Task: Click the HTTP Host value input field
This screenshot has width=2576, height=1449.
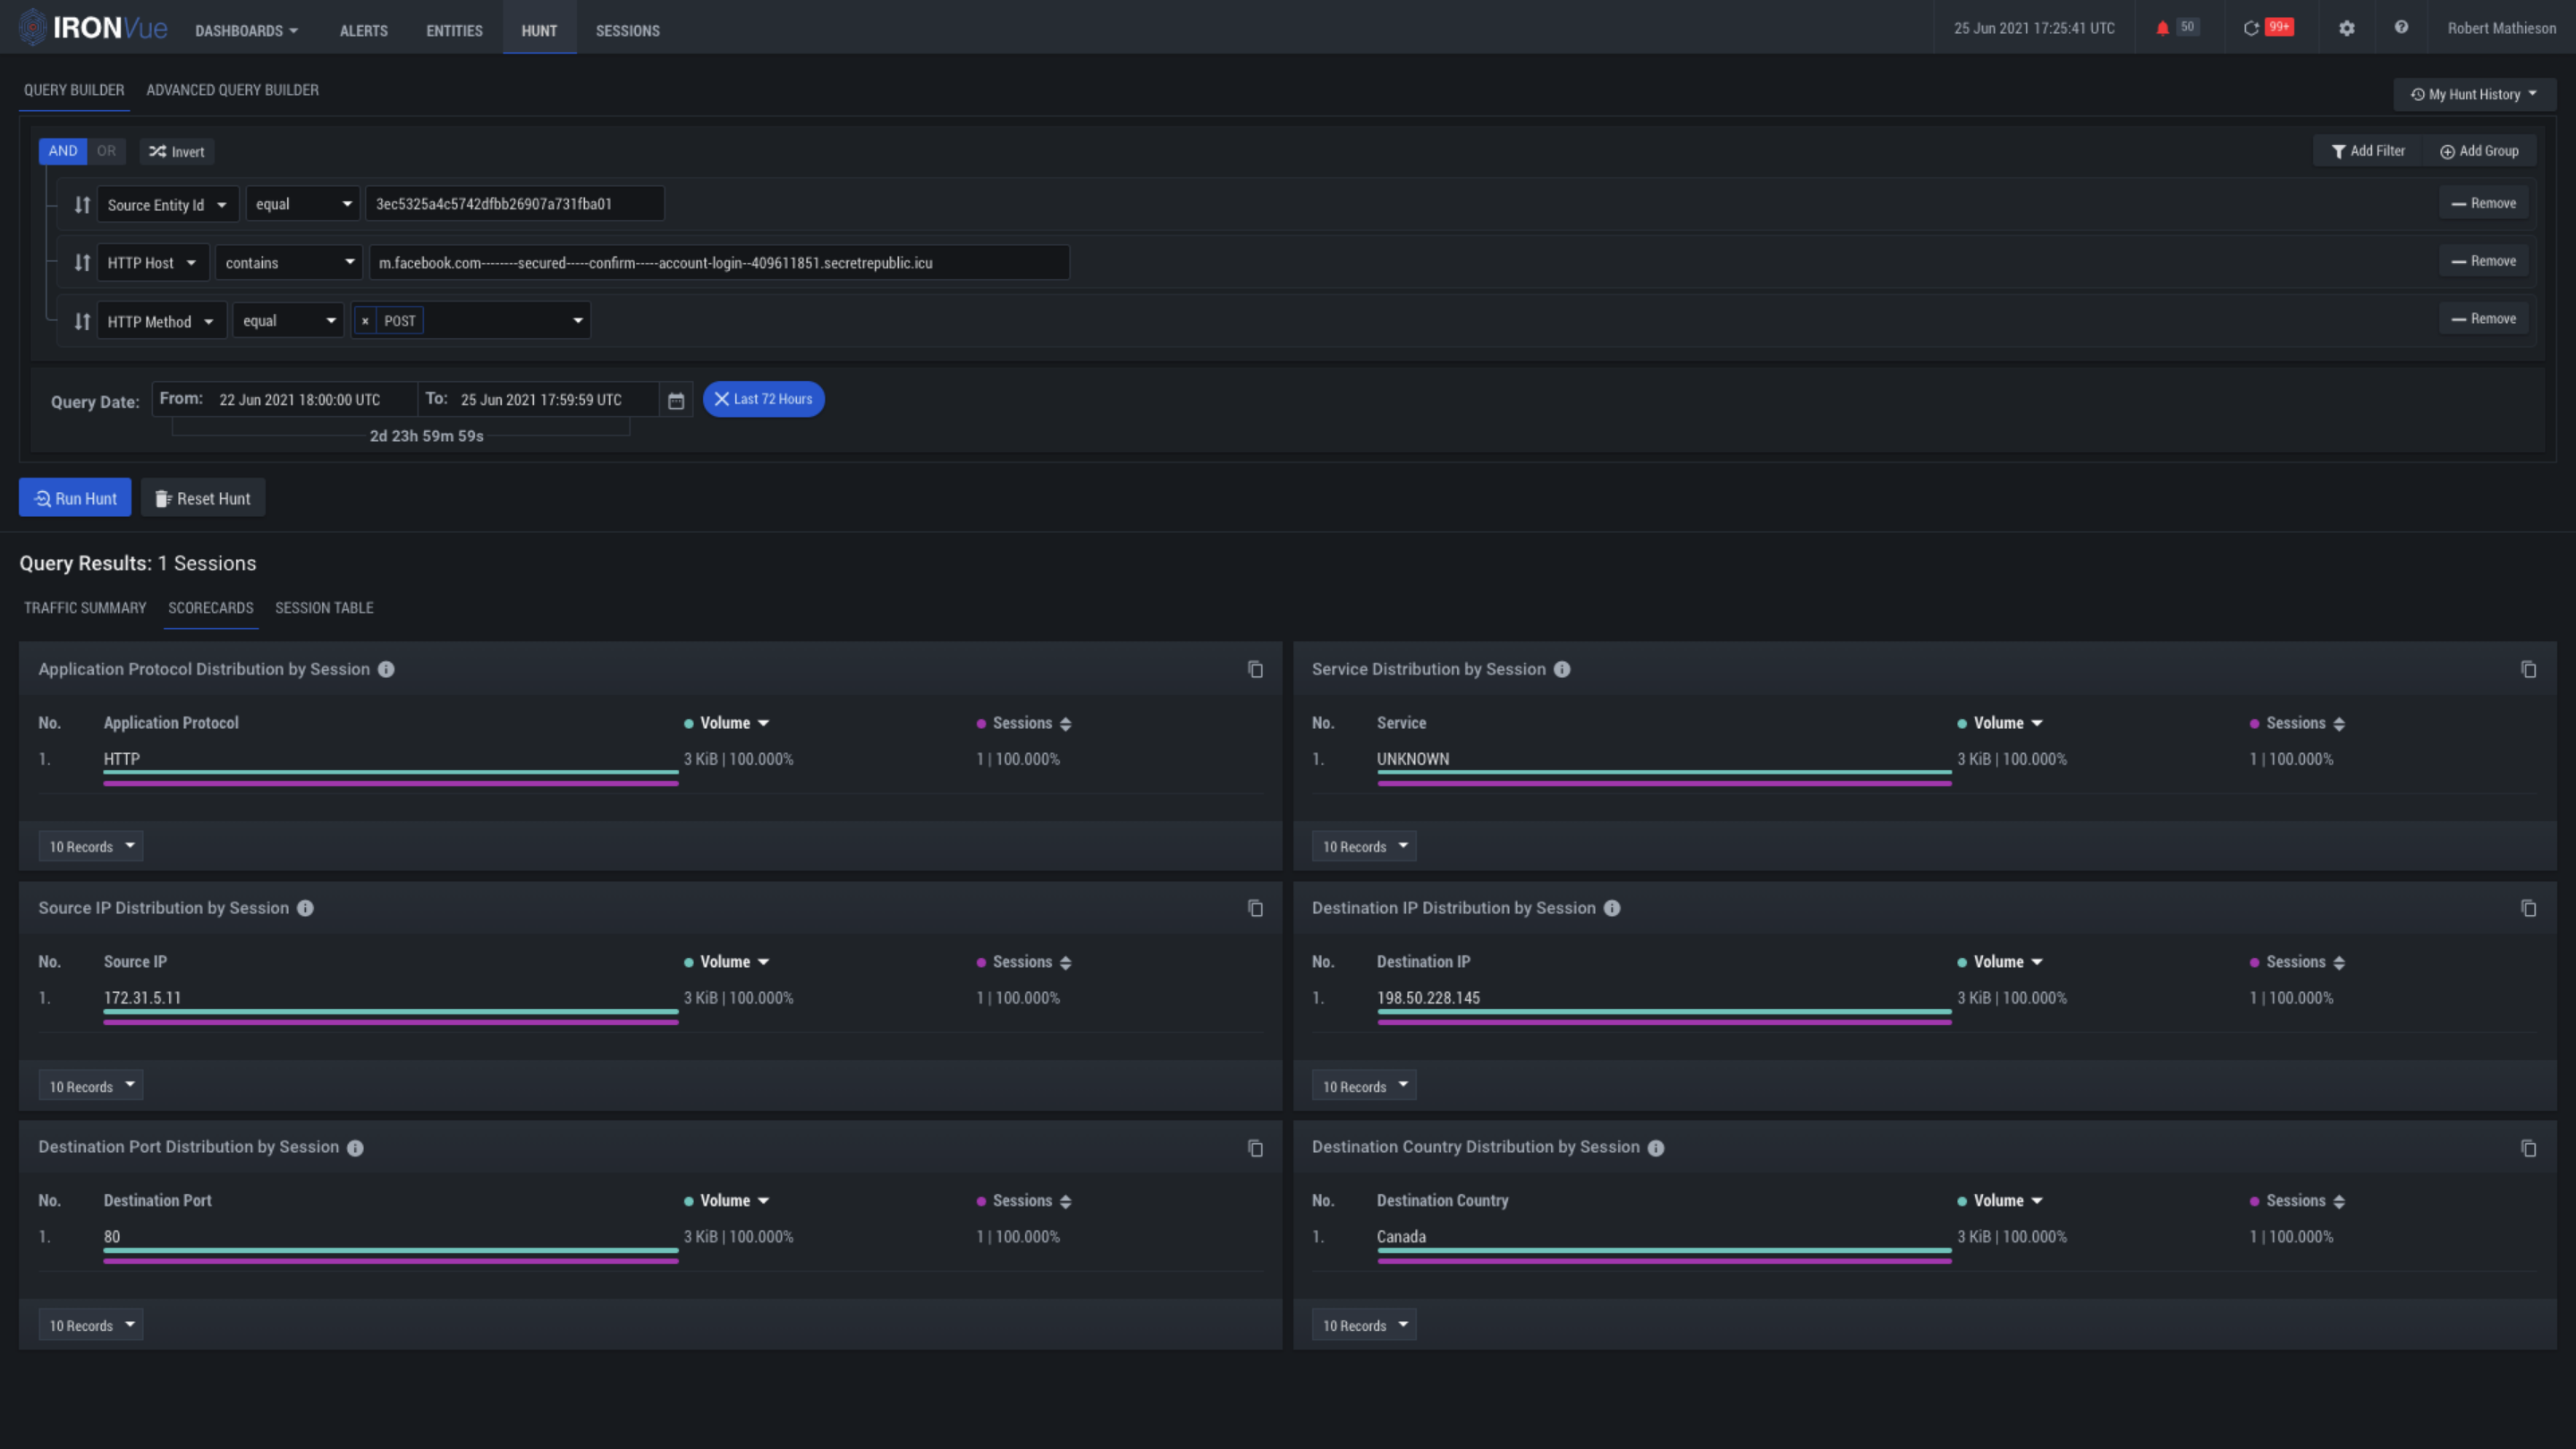Action: click(718, 263)
